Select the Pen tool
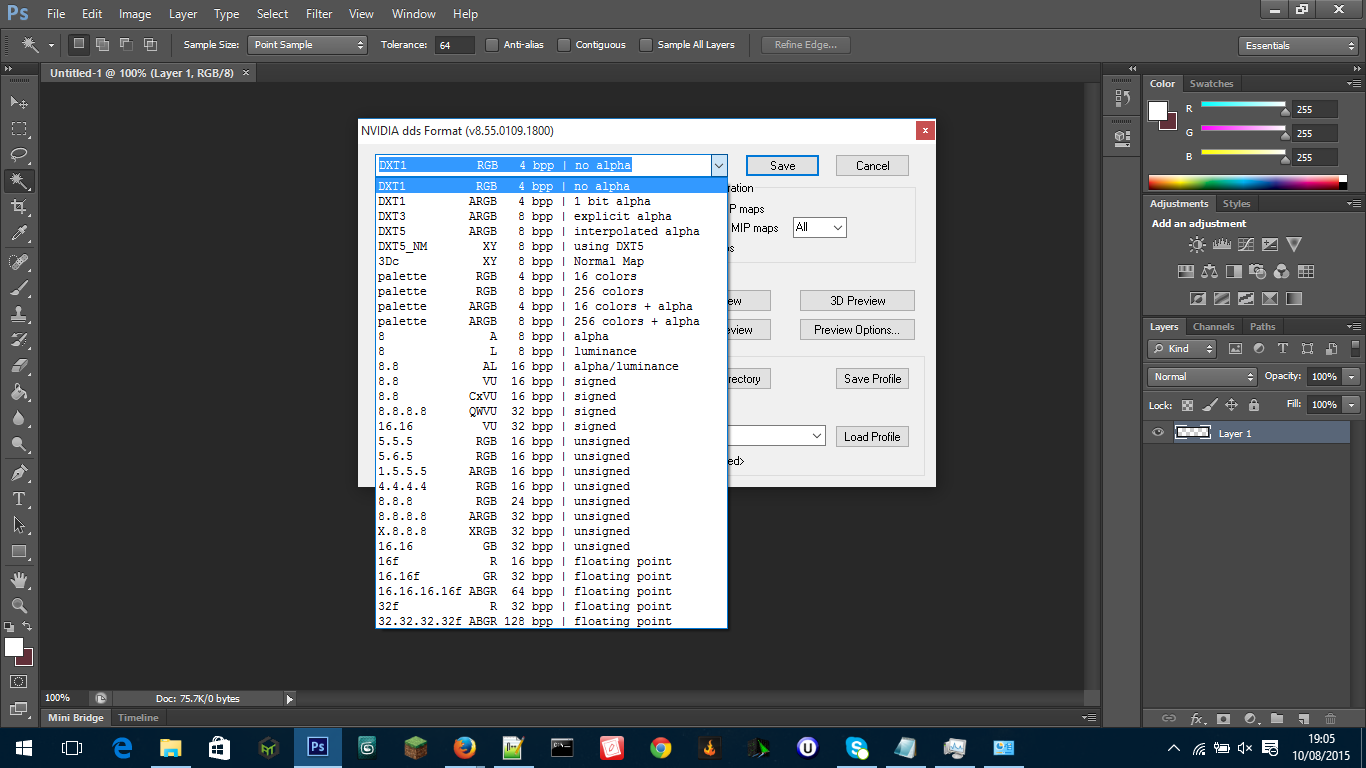Screen dimensions: 1366x768 click(x=19, y=473)
